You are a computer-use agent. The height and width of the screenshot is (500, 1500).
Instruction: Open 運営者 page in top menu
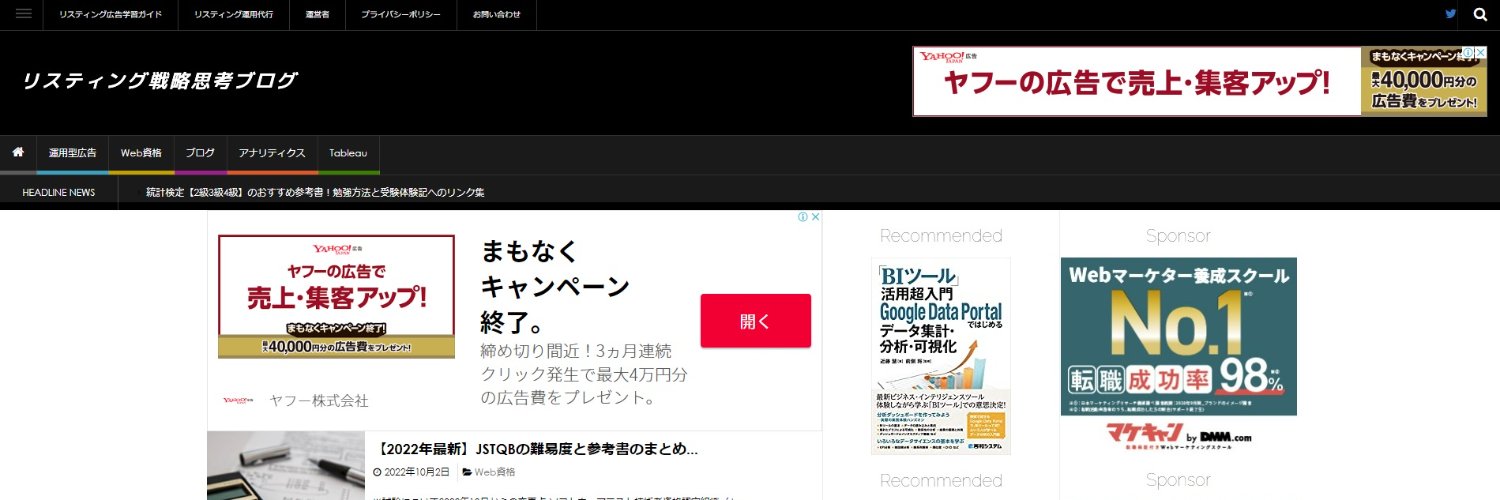coord(318,15)
